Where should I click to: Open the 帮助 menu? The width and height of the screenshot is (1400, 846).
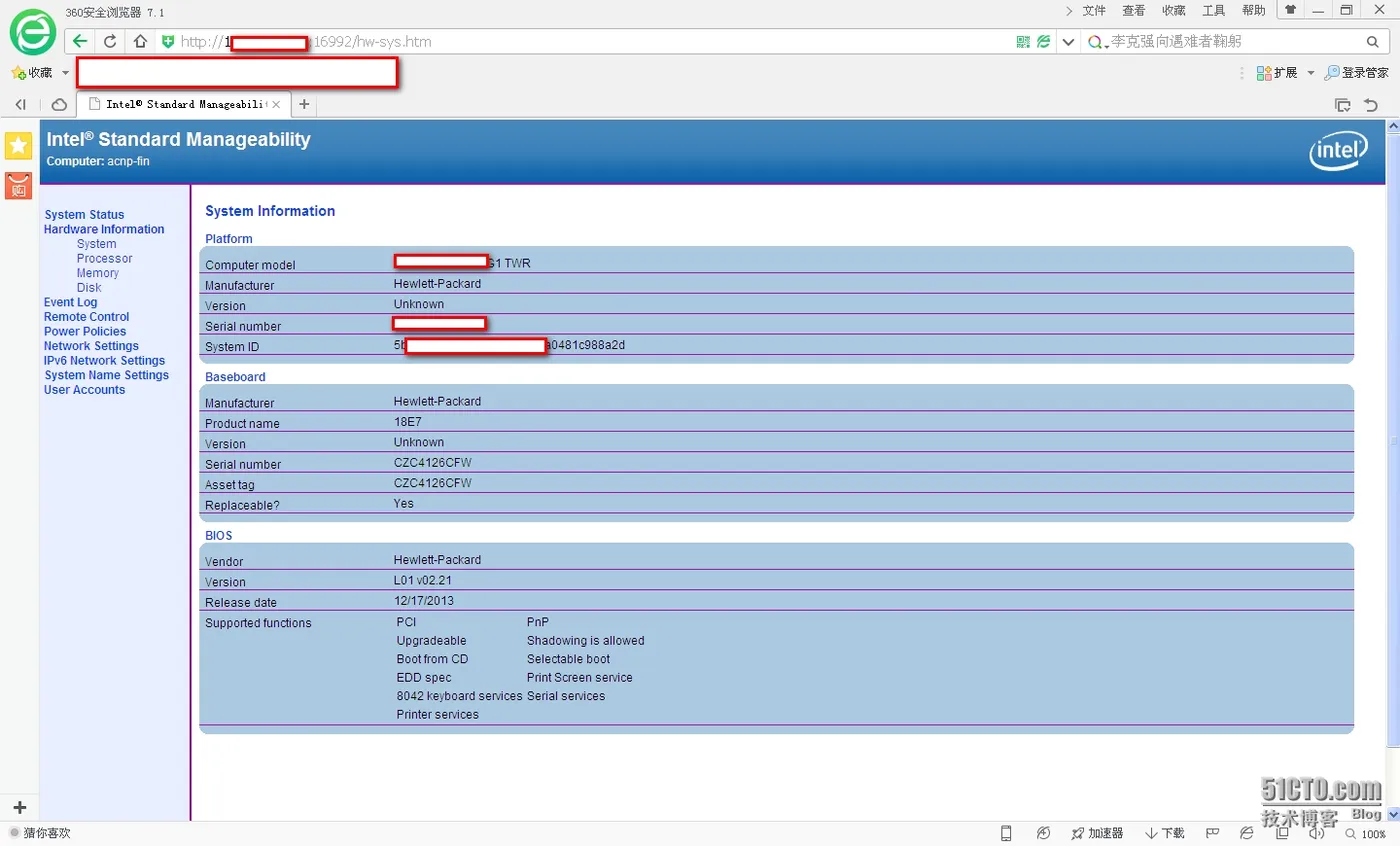1254,11
